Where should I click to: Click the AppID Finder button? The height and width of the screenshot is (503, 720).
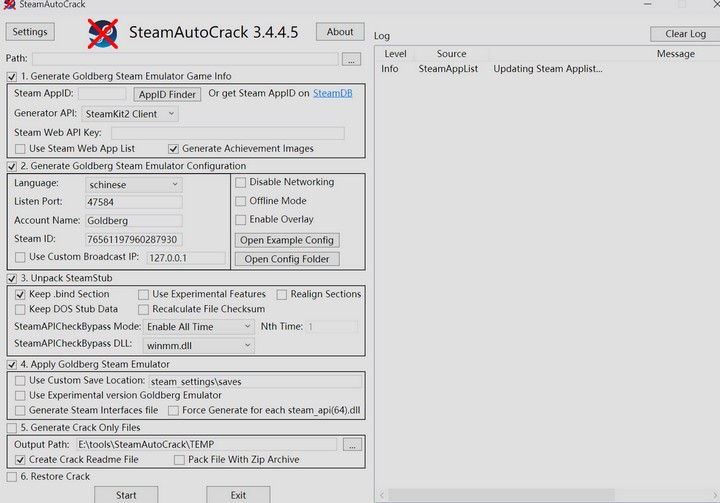click(x=167, y=94)
